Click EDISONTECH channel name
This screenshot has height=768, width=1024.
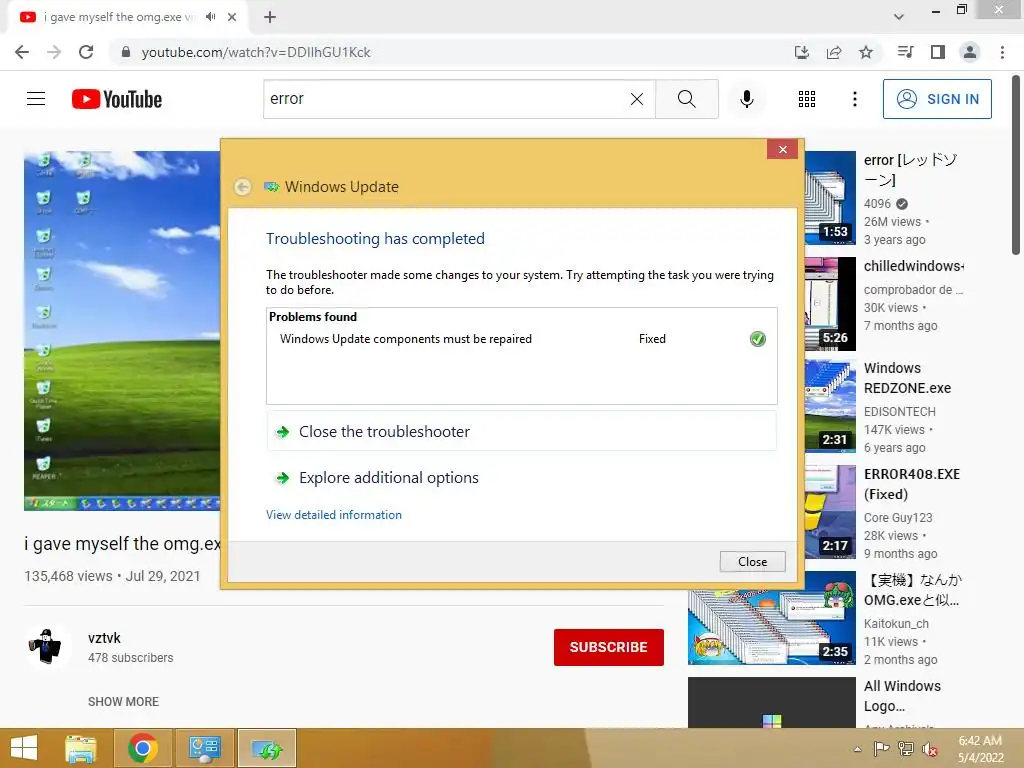click(x=899, y=411)
